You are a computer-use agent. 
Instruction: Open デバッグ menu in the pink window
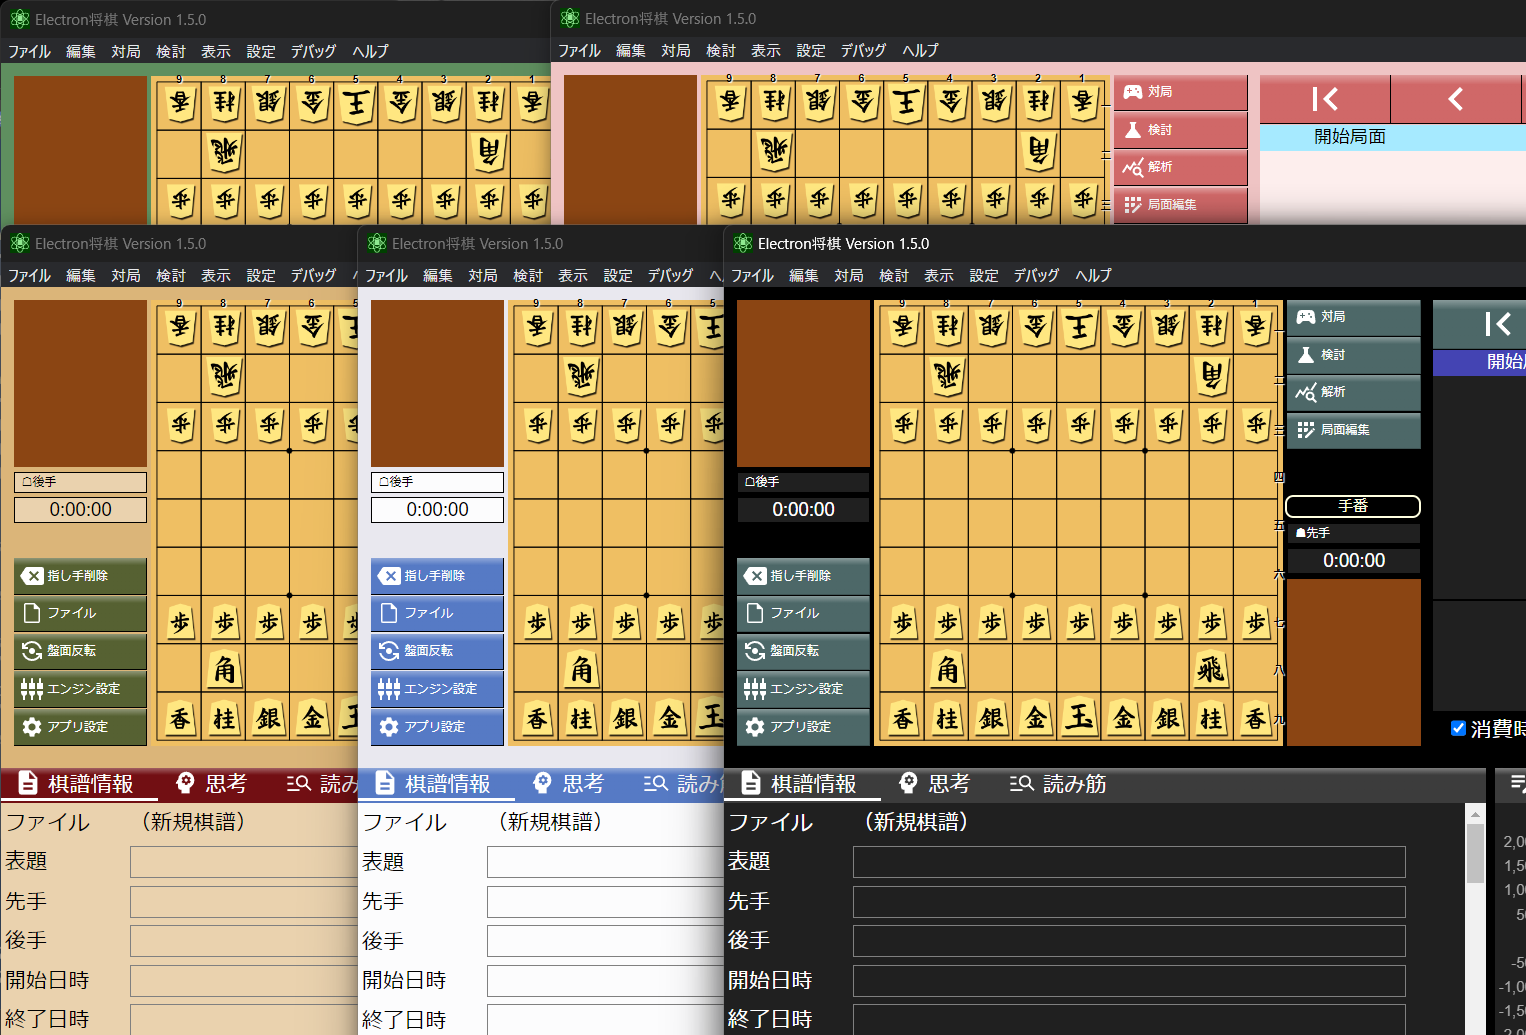[863, 50]
